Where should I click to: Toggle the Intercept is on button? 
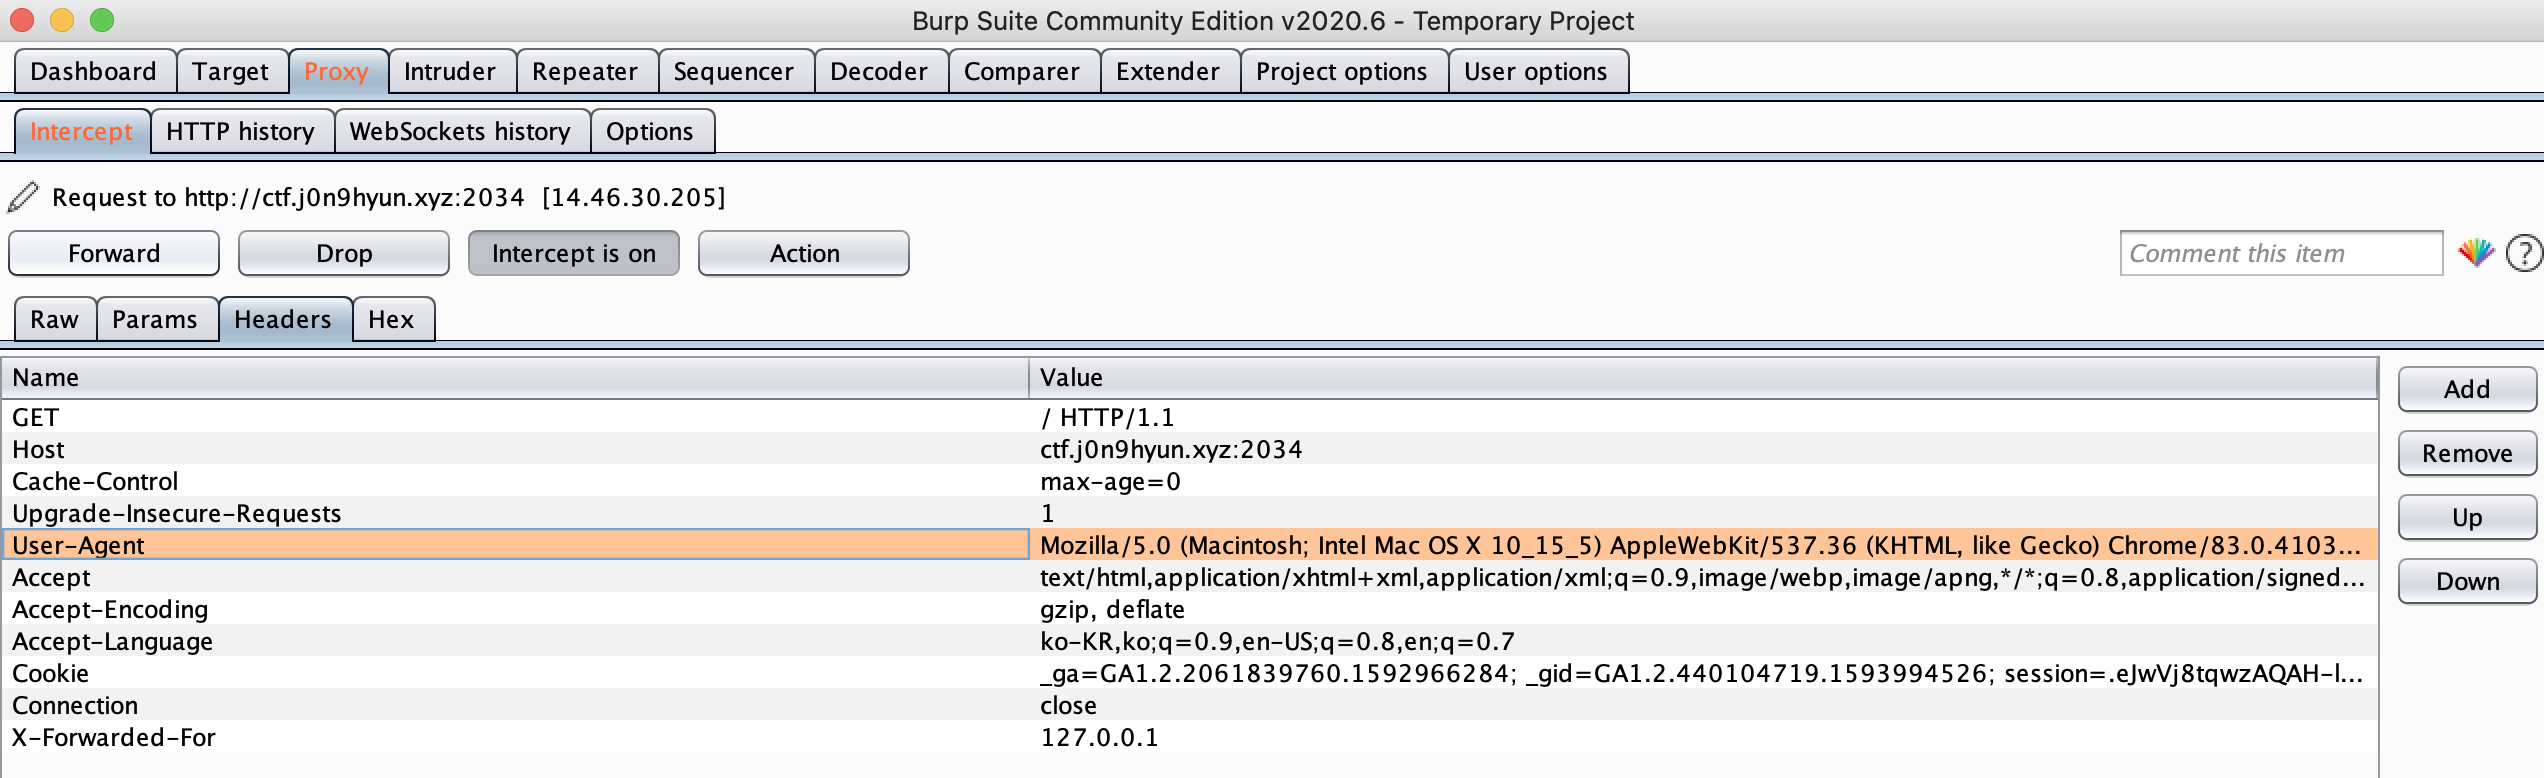click(x=574, y=253)
